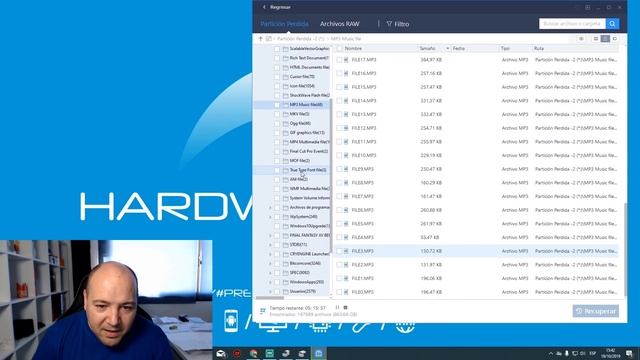Open the Tamaño column sort dropdown arrow
The height and width of the screenshot is (360, 640).
click(447, 49)
